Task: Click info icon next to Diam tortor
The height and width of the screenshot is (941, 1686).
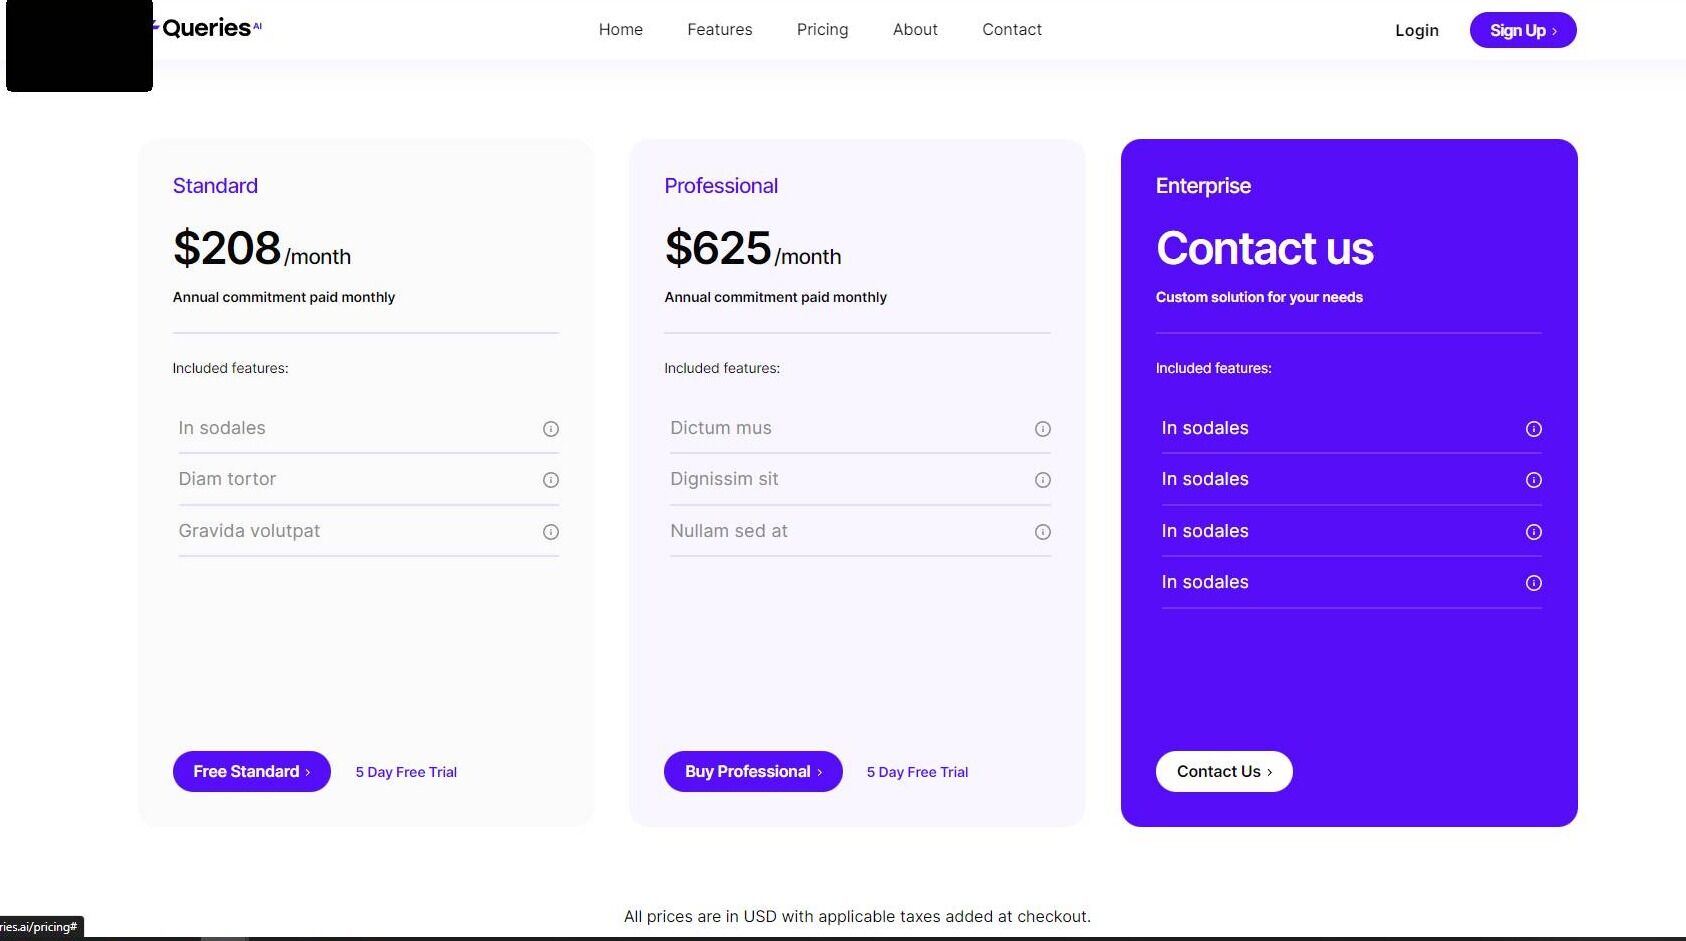Action: [550, 480]
